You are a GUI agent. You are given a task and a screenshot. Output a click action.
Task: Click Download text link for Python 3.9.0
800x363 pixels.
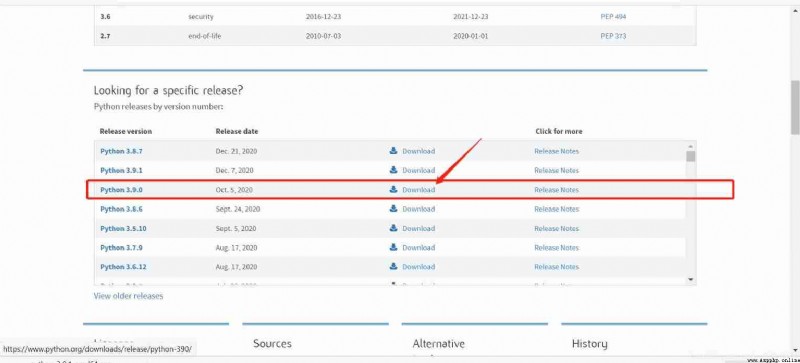419,190
